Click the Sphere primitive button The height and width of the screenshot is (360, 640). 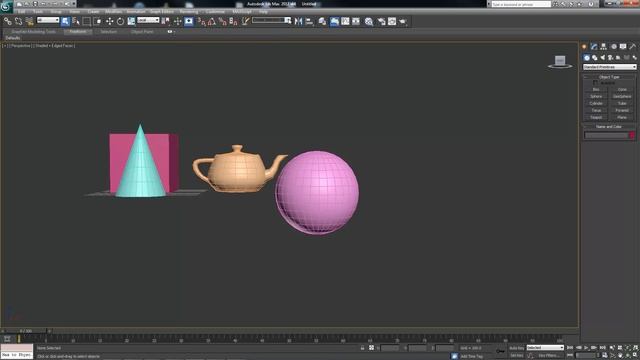tap(596, 96)
